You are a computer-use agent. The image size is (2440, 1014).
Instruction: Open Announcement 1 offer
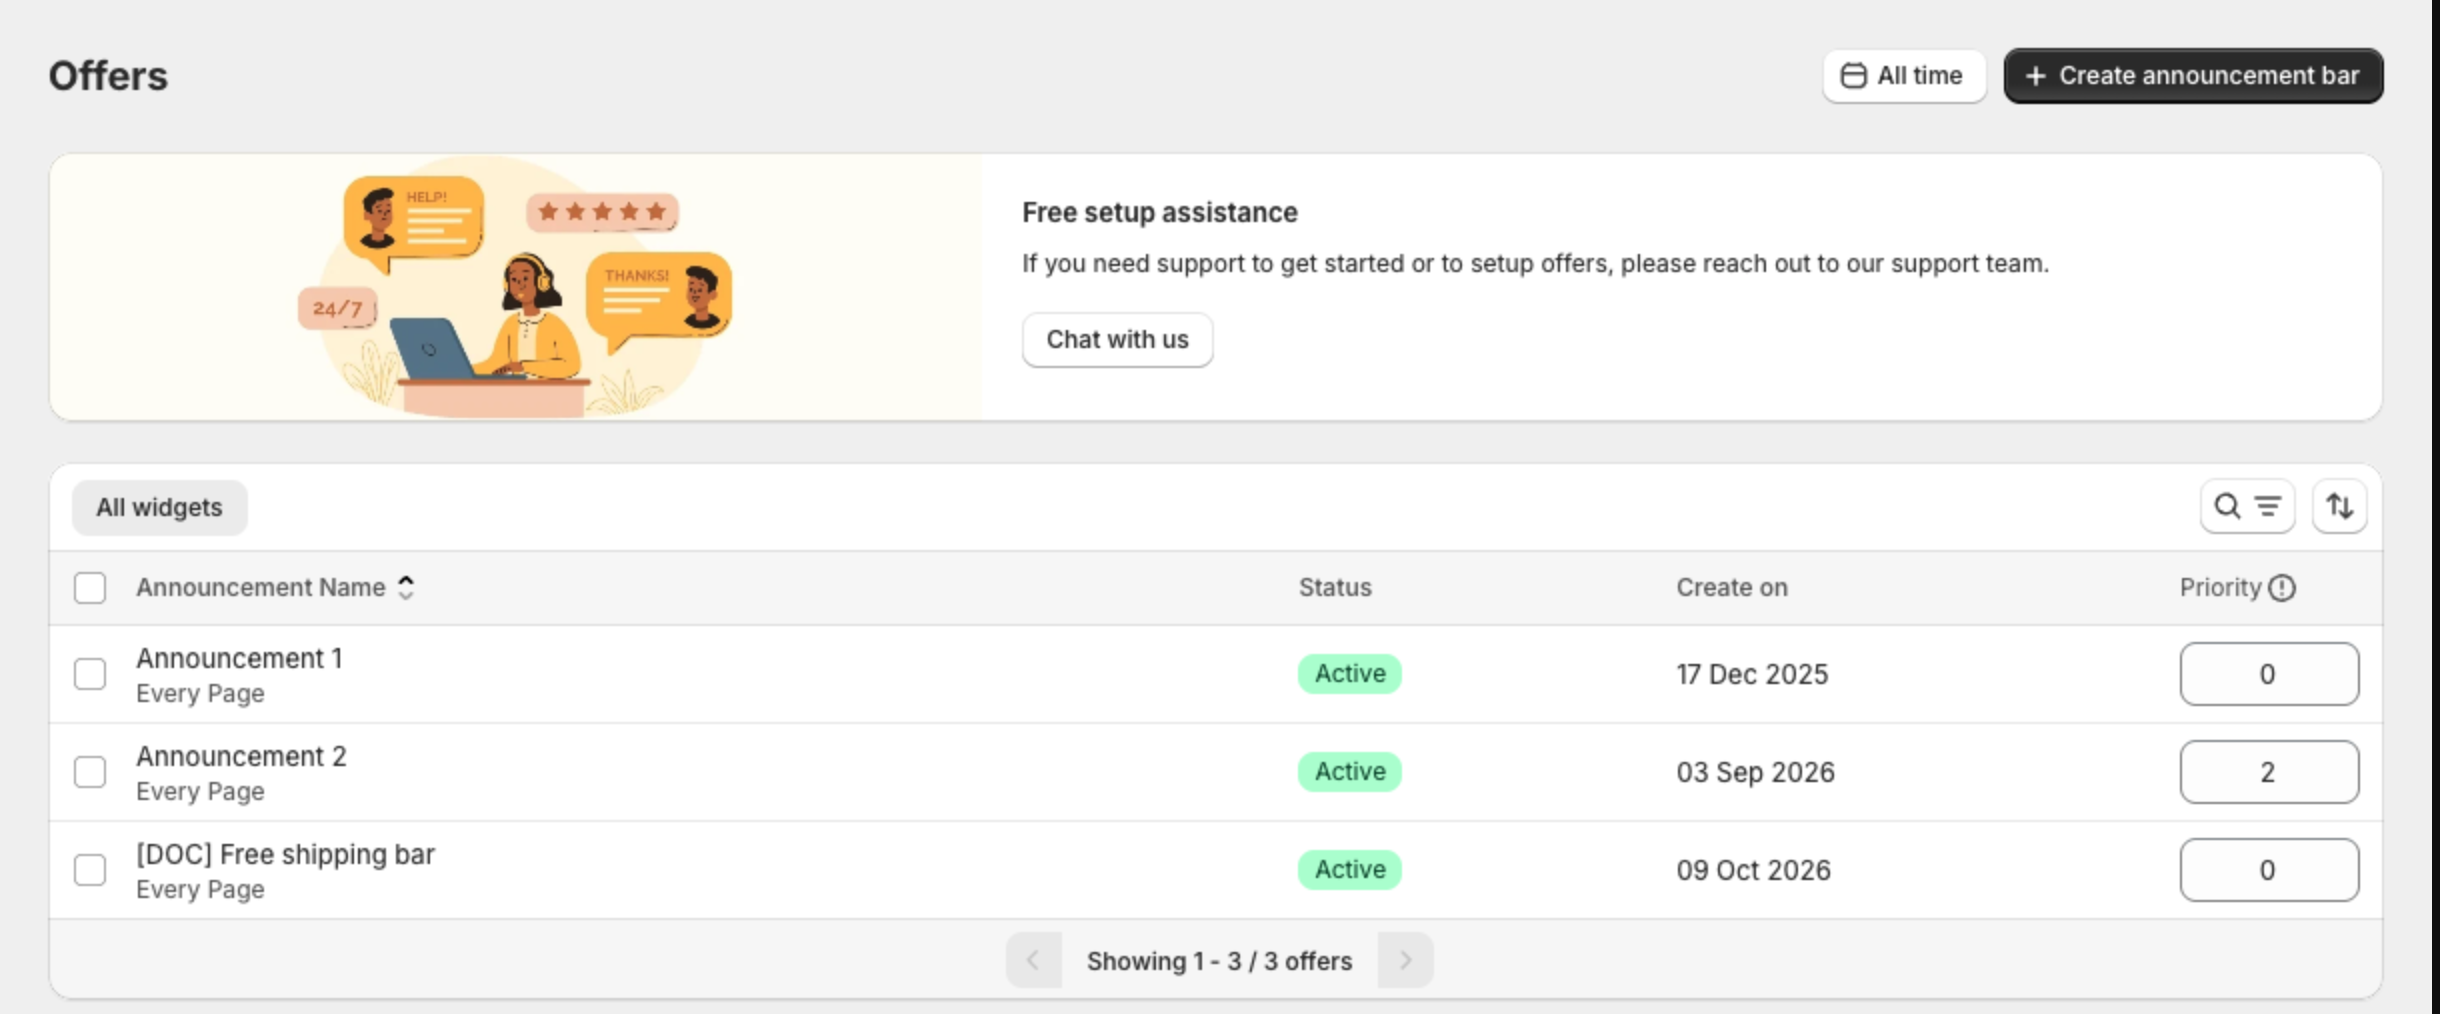tap(239, 659)
